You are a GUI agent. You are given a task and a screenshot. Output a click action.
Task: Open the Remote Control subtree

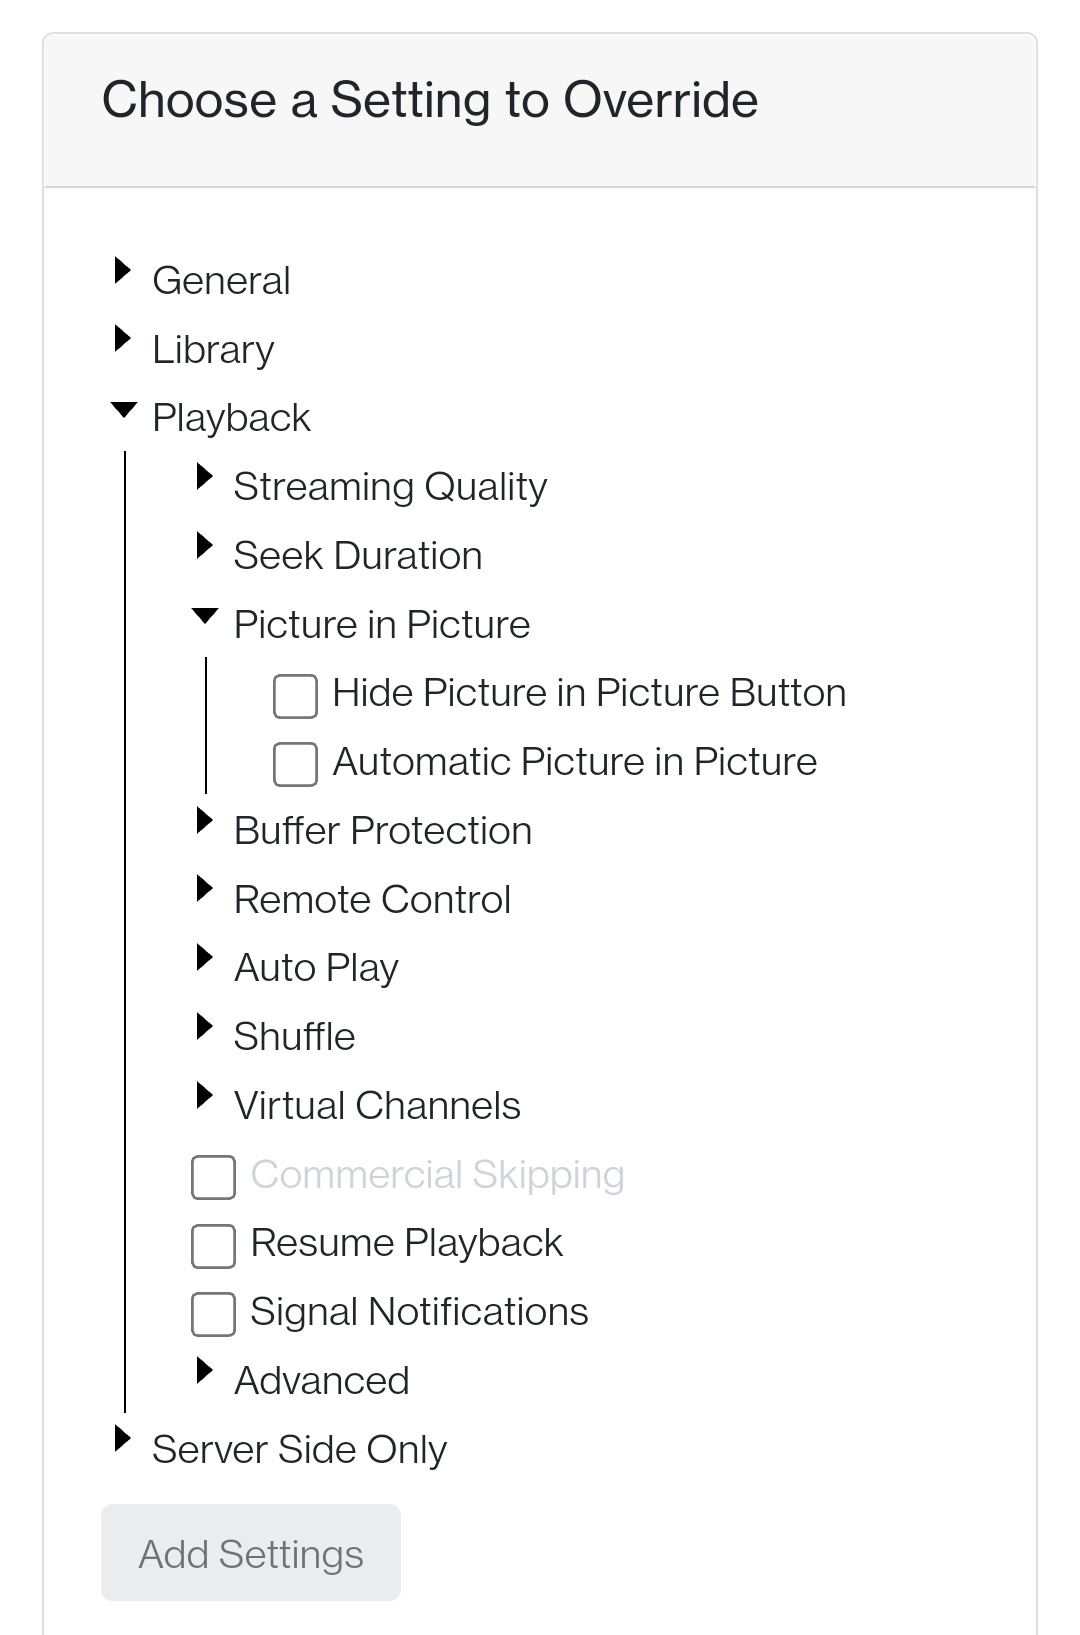[204, 889]
